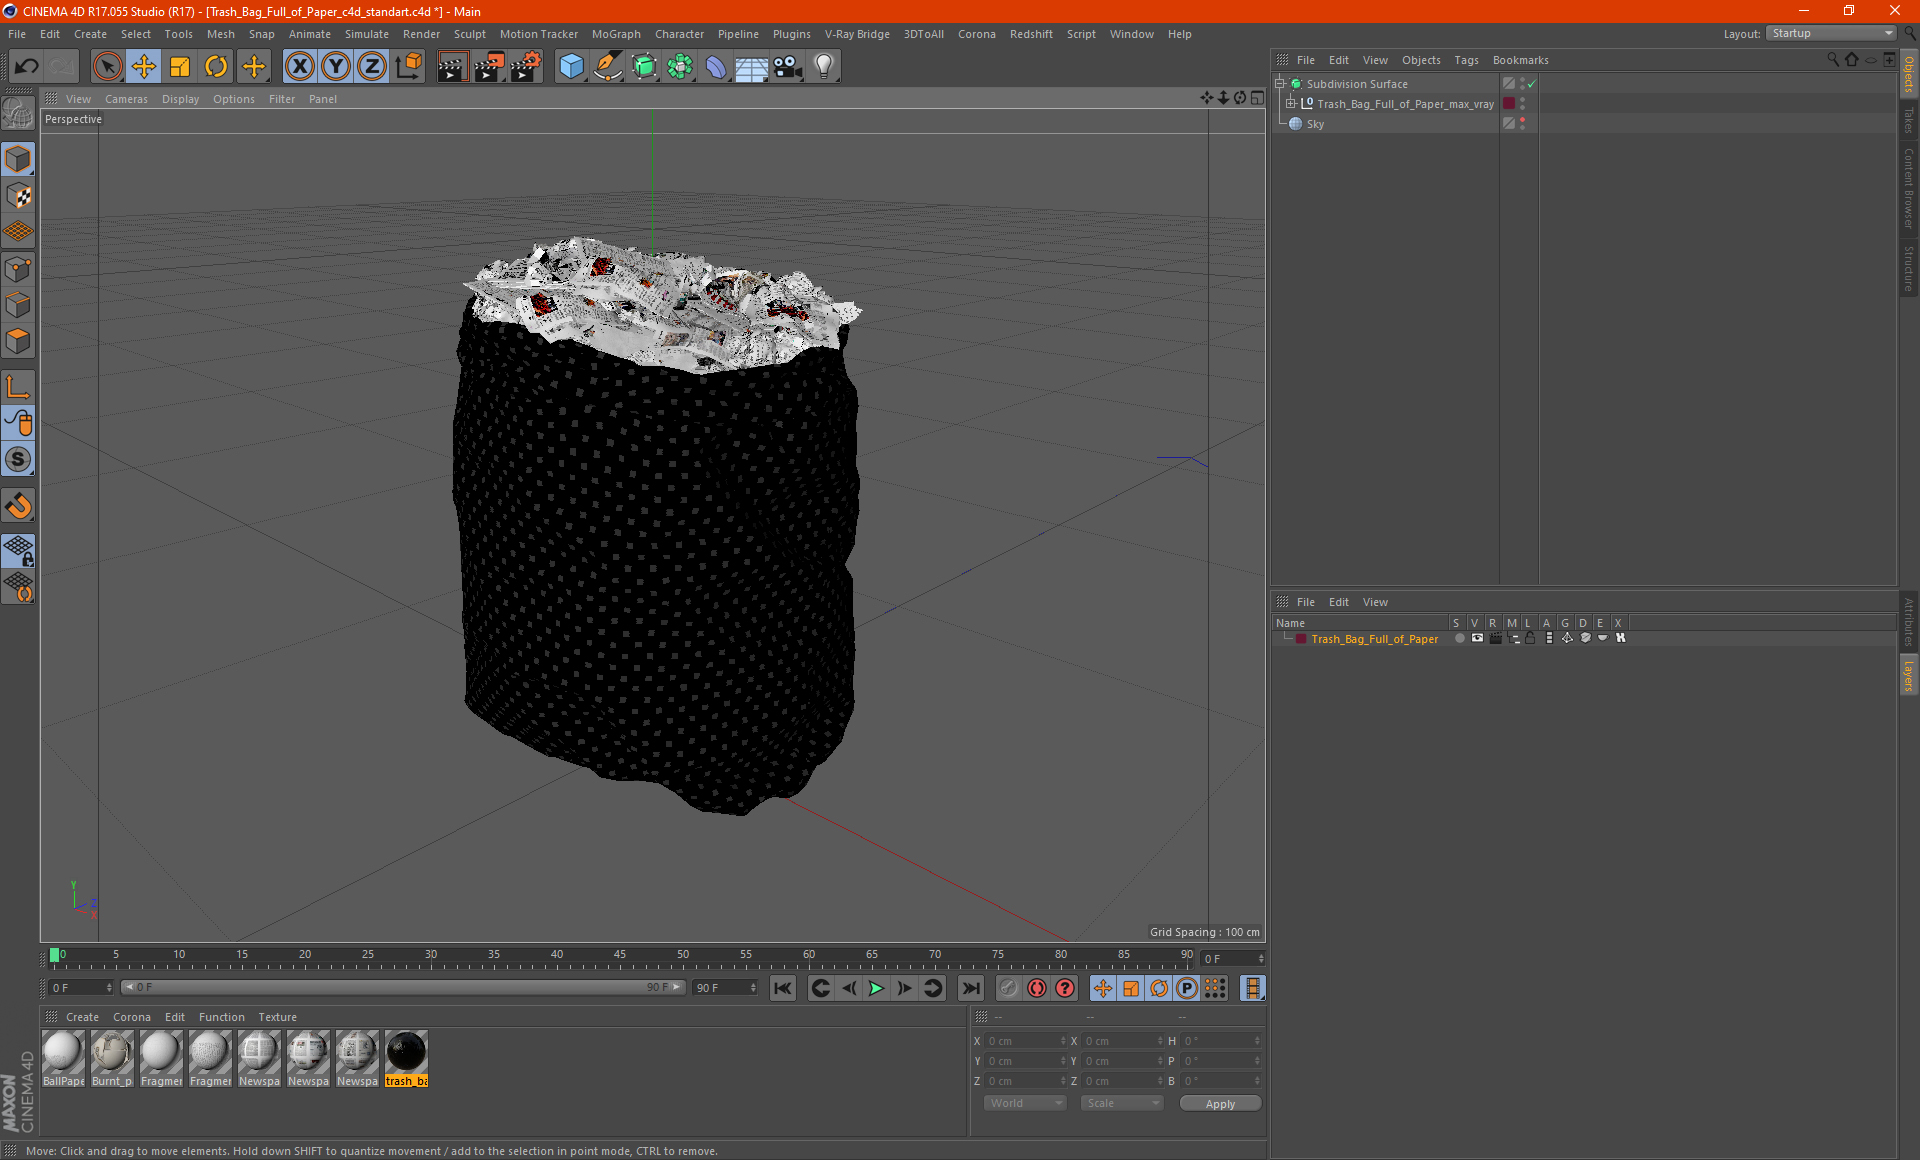Collapse Subdivision Surface tree item

1280,84
